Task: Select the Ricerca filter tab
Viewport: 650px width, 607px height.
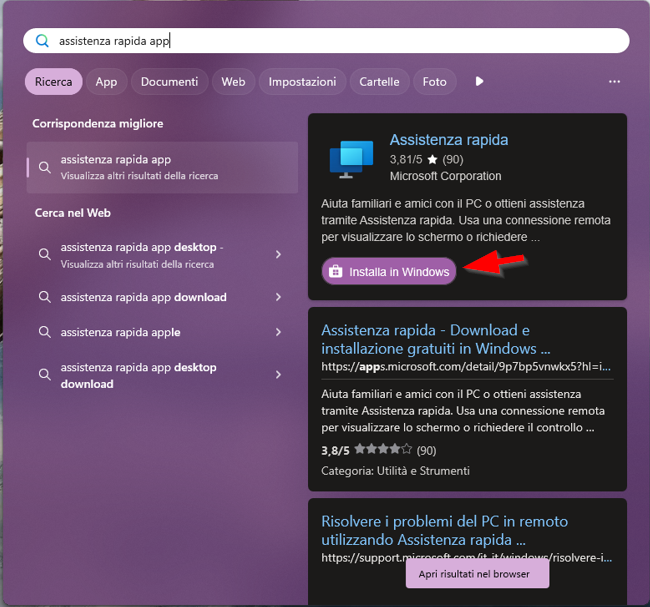Action: pos(53,82)
